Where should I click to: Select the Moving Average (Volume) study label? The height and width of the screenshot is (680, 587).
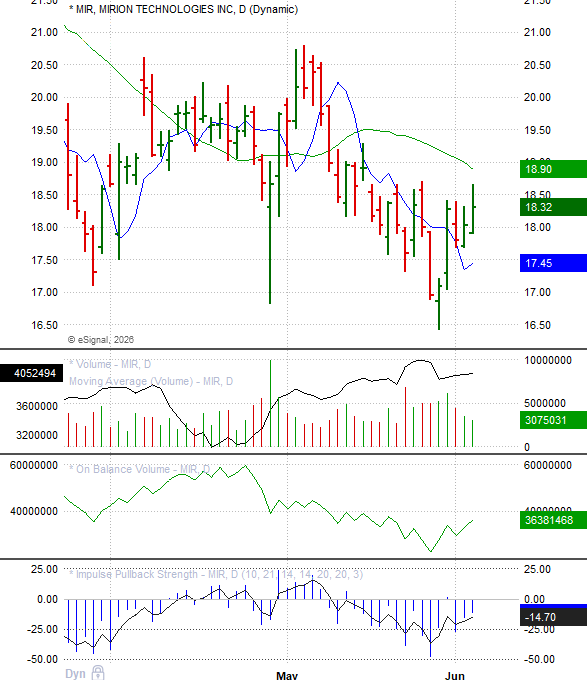[x=151, y=381]
